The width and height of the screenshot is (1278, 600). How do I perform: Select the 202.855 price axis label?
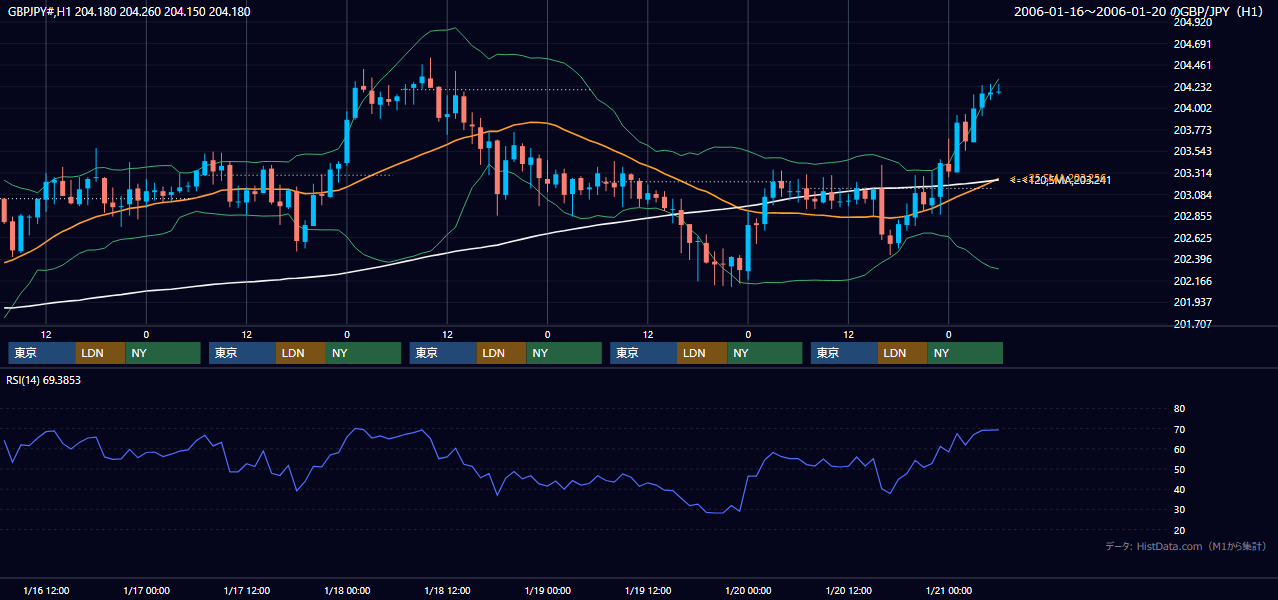1192,216
